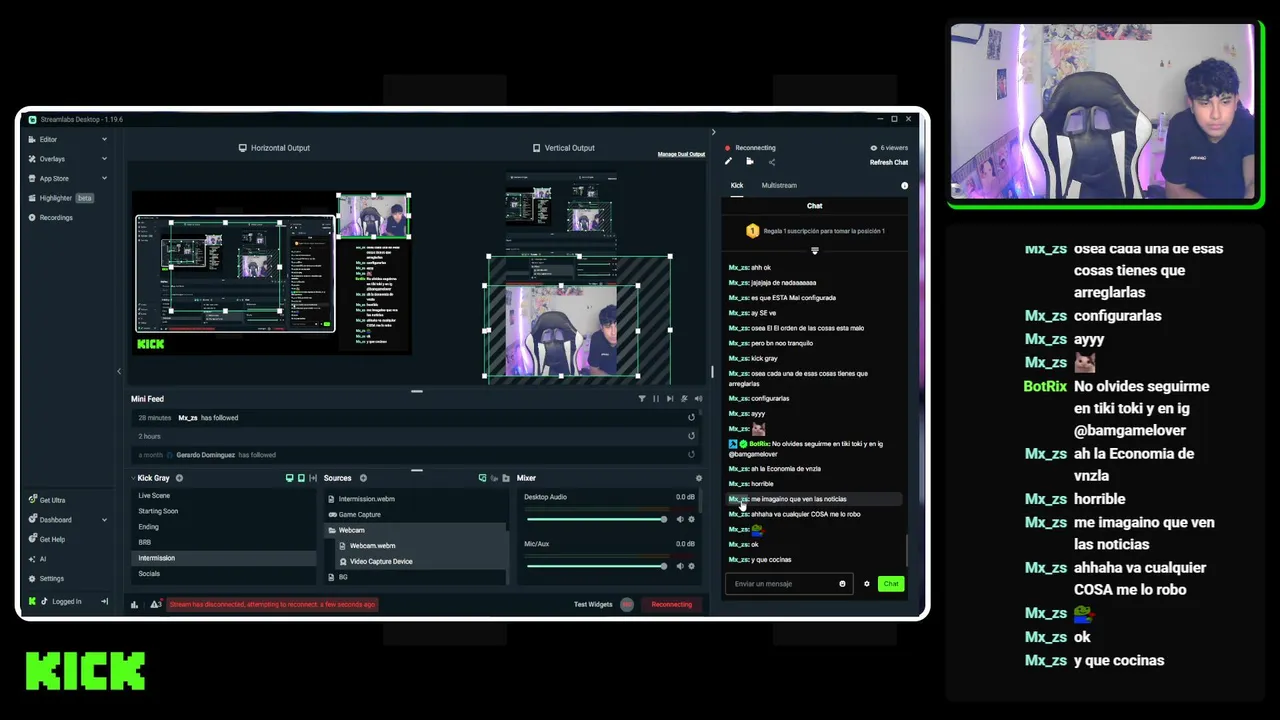Open Mini Feed filter icon

coord(642,399)
